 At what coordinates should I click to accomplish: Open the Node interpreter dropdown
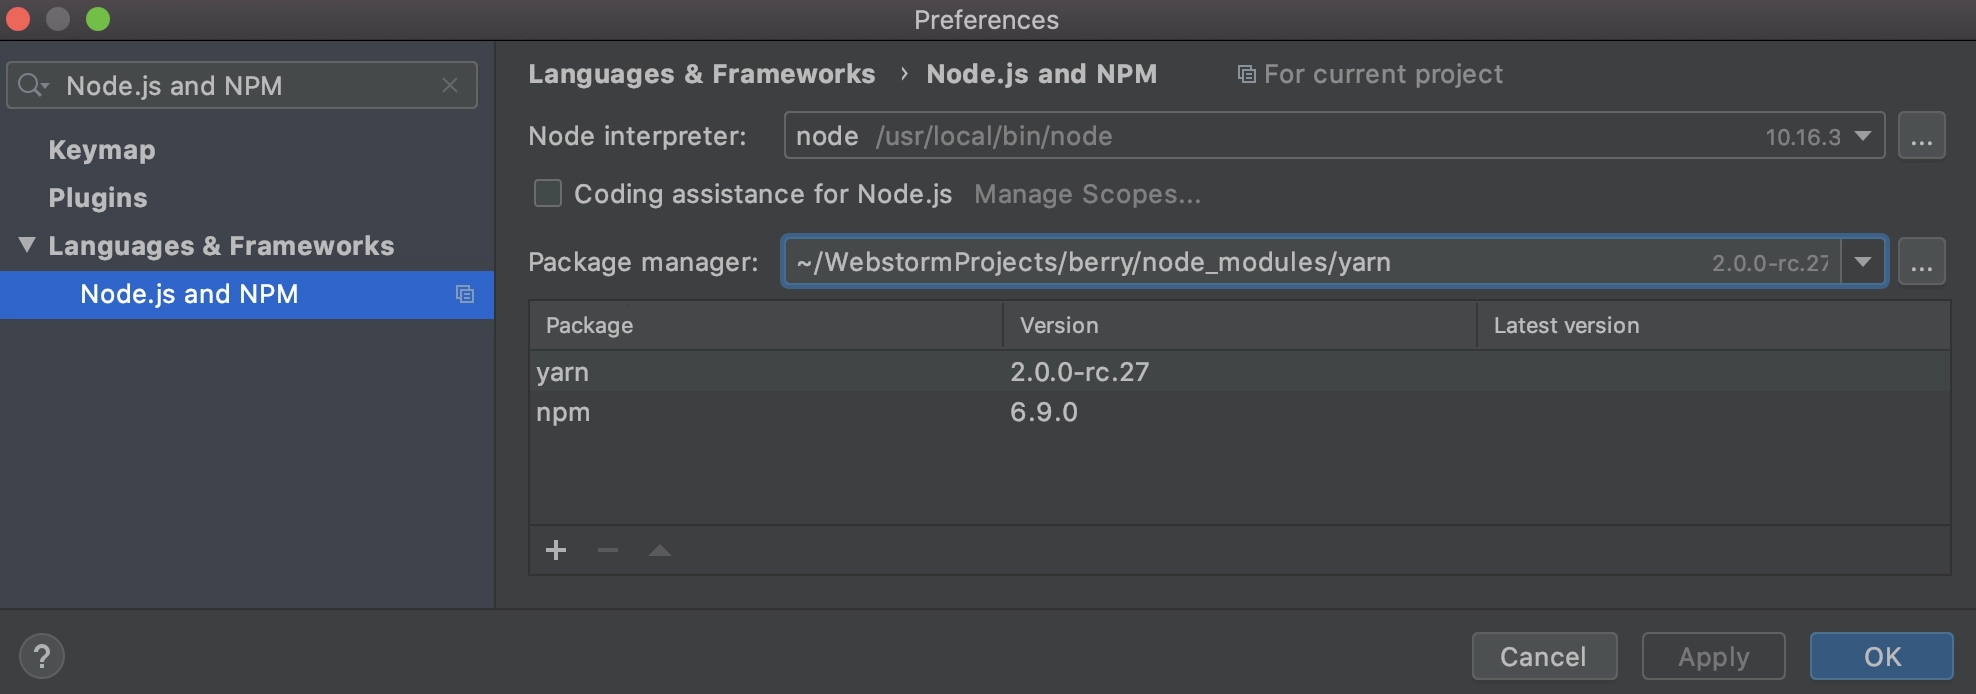coord(1863,136)
